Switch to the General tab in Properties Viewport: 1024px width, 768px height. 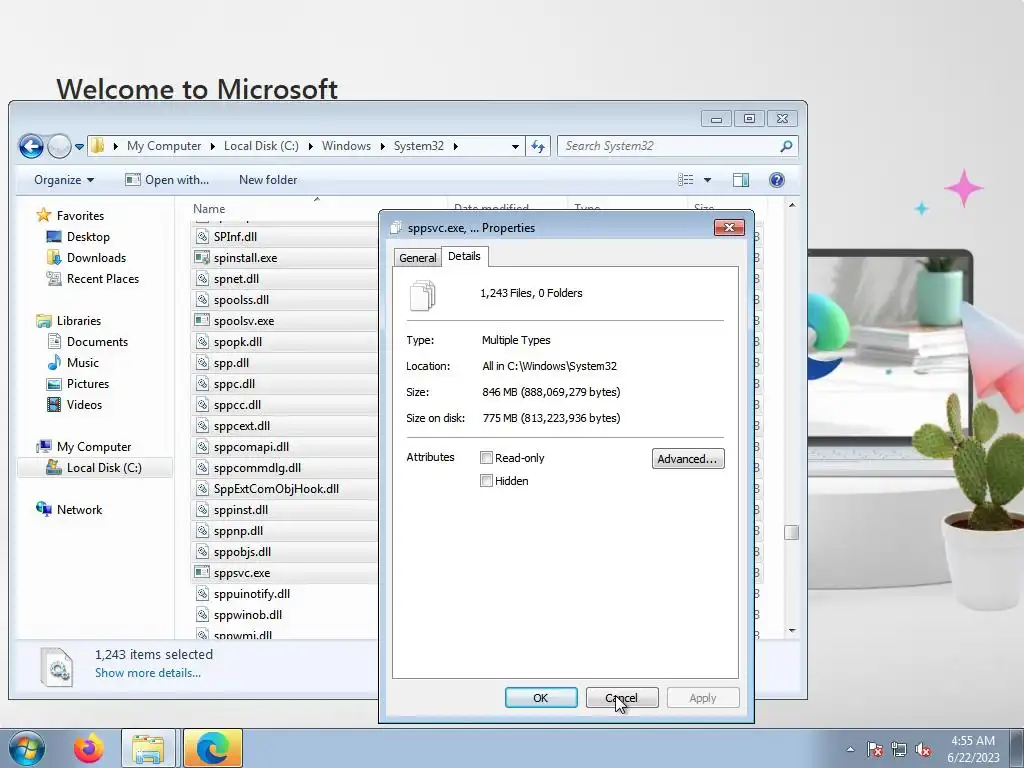click(x=417, y=257)
